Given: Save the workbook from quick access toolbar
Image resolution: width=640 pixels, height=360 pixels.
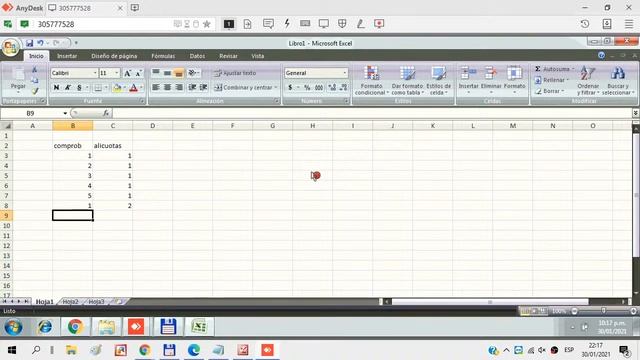Looking at the screenshot, I should click(x=29, y=43).
